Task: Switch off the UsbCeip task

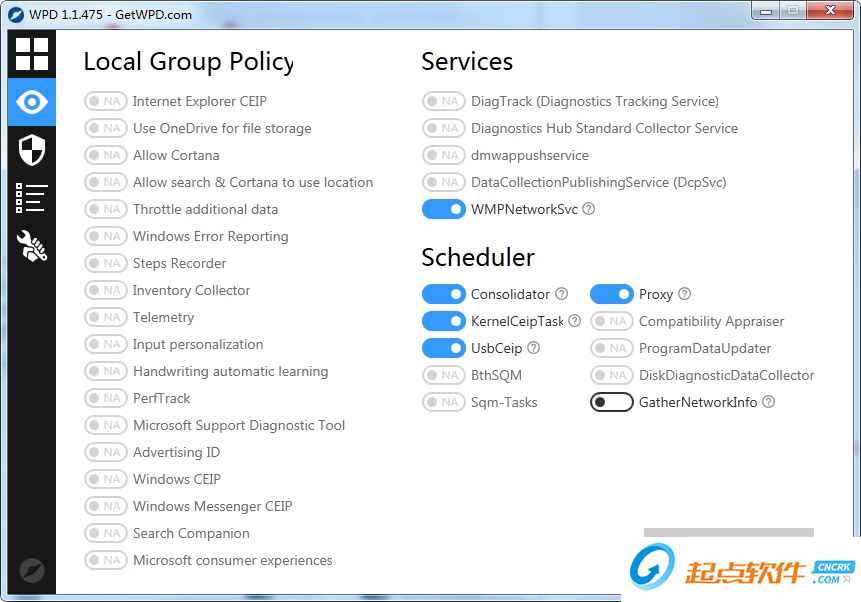Action: point(443,348)
